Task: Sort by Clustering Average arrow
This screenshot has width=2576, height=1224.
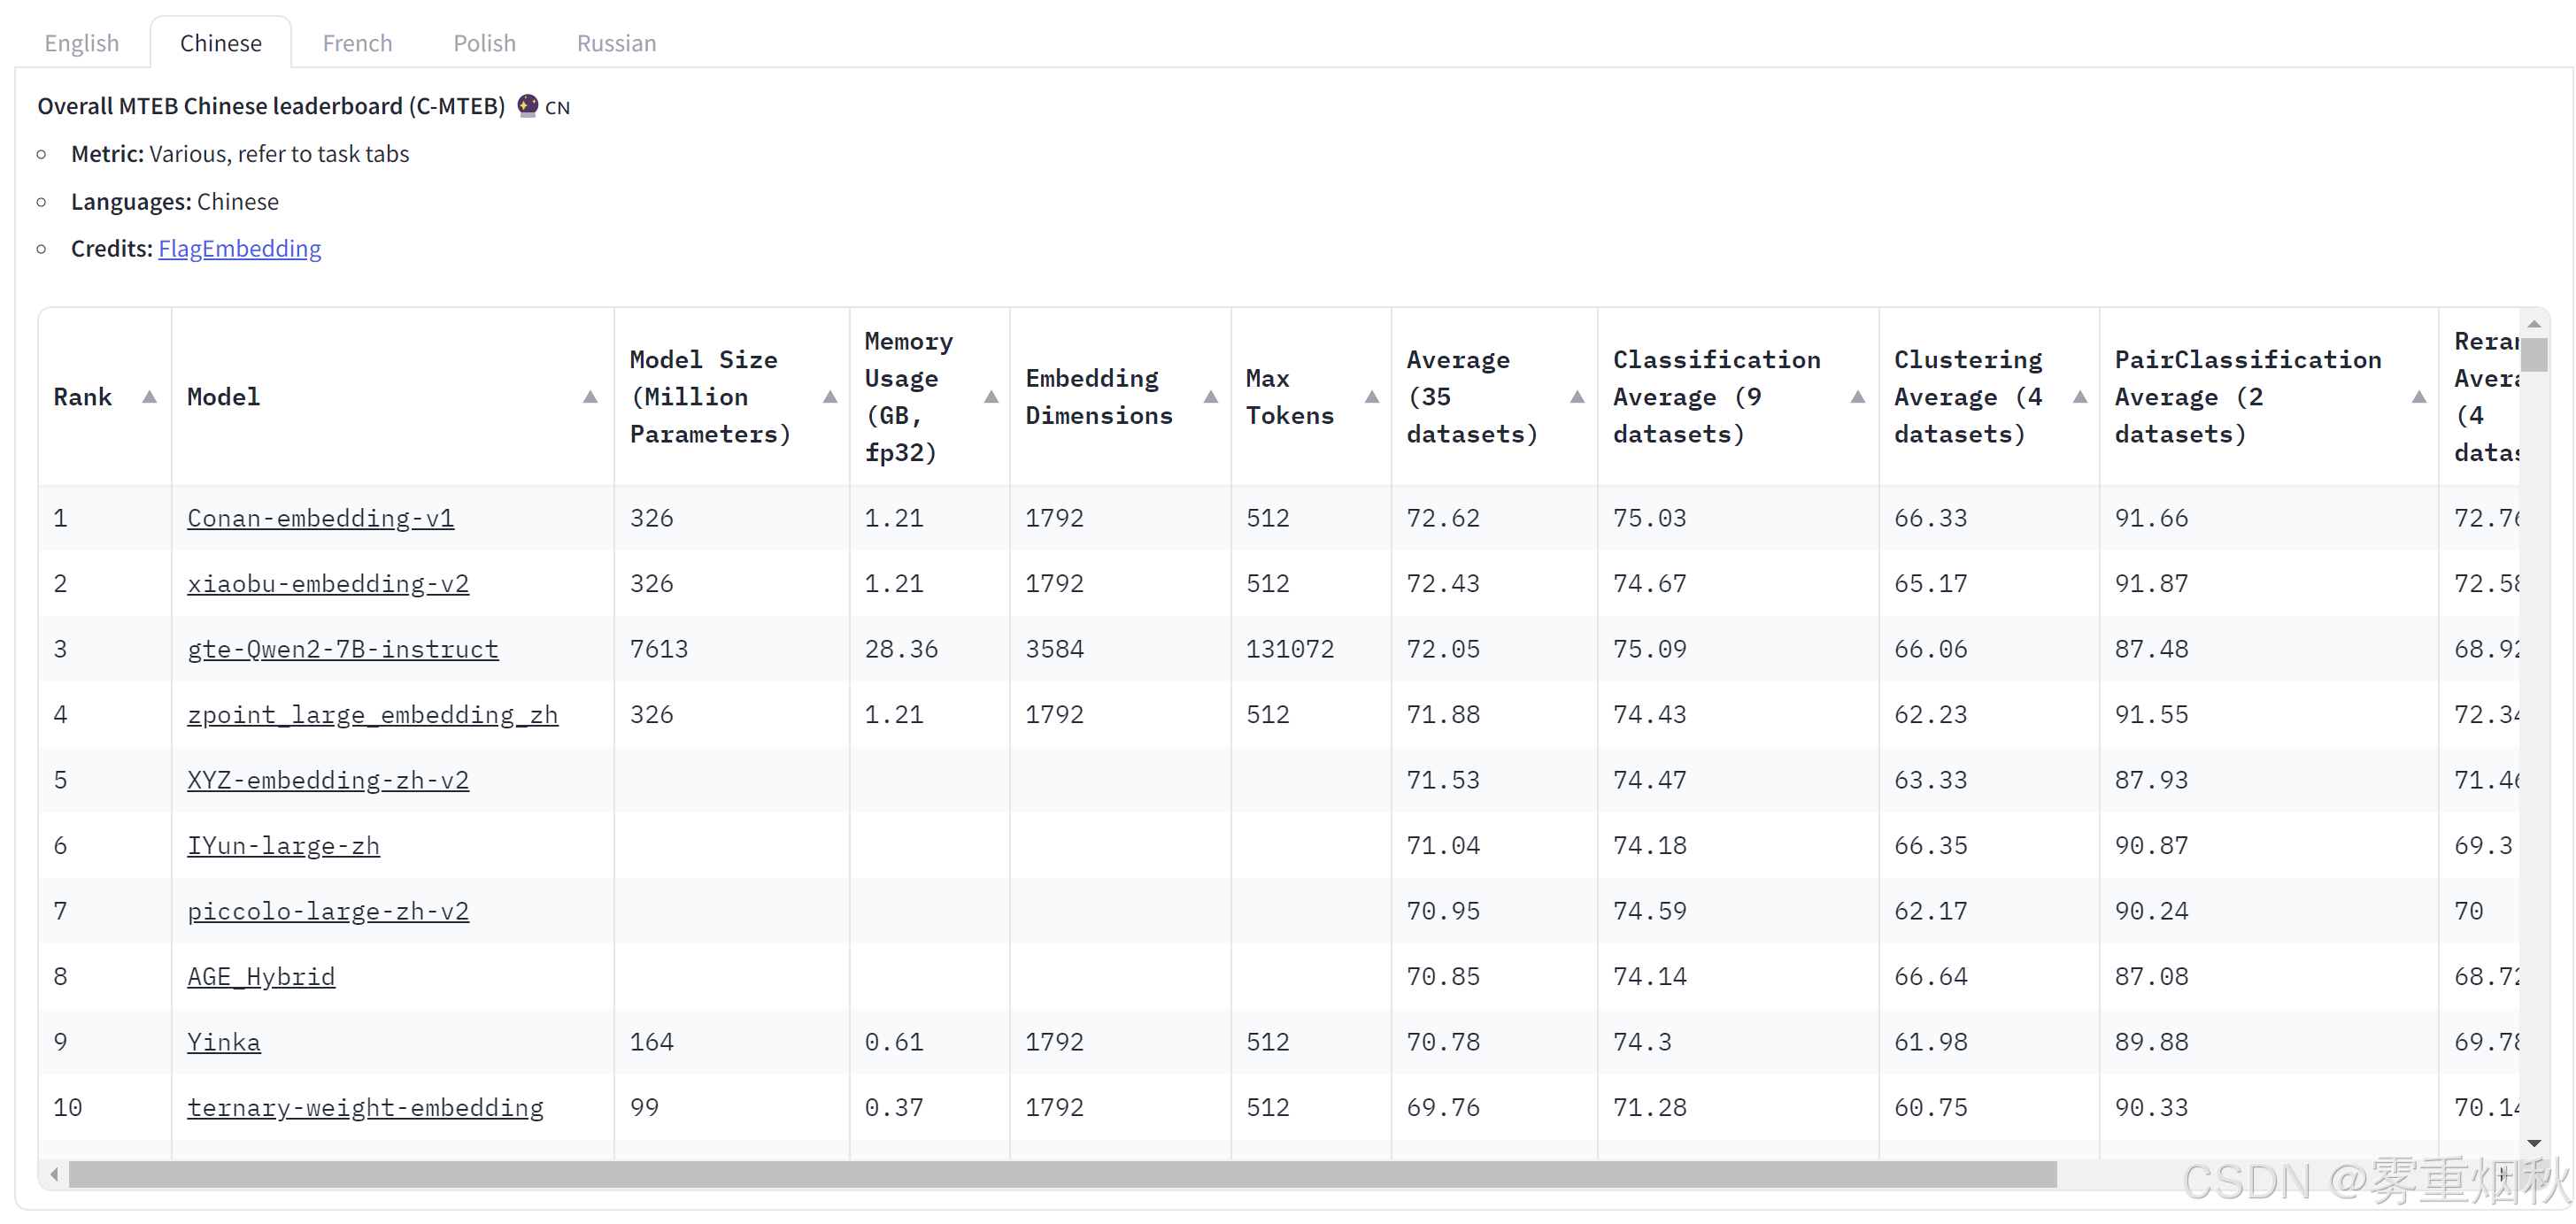Action: [2079, 397]
